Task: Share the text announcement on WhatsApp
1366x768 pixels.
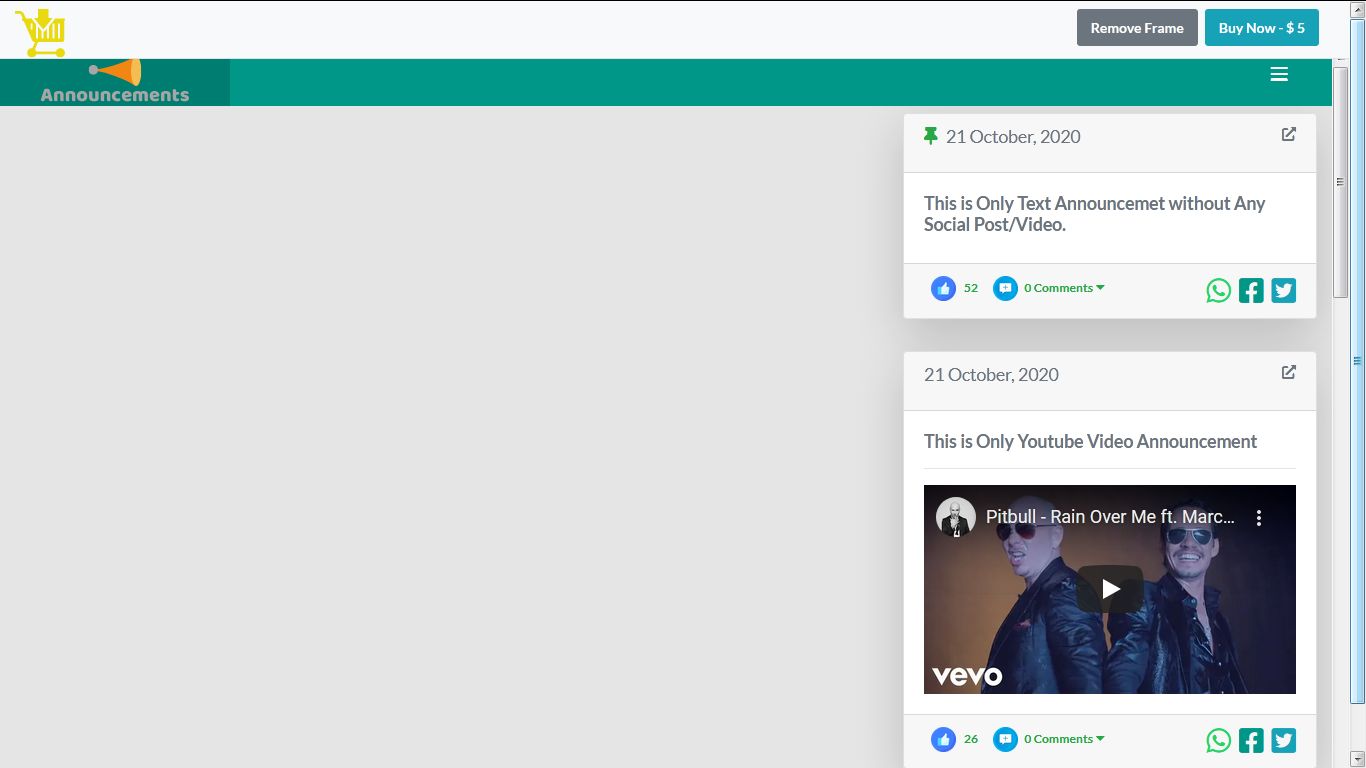Action: tap(1218, 290)
